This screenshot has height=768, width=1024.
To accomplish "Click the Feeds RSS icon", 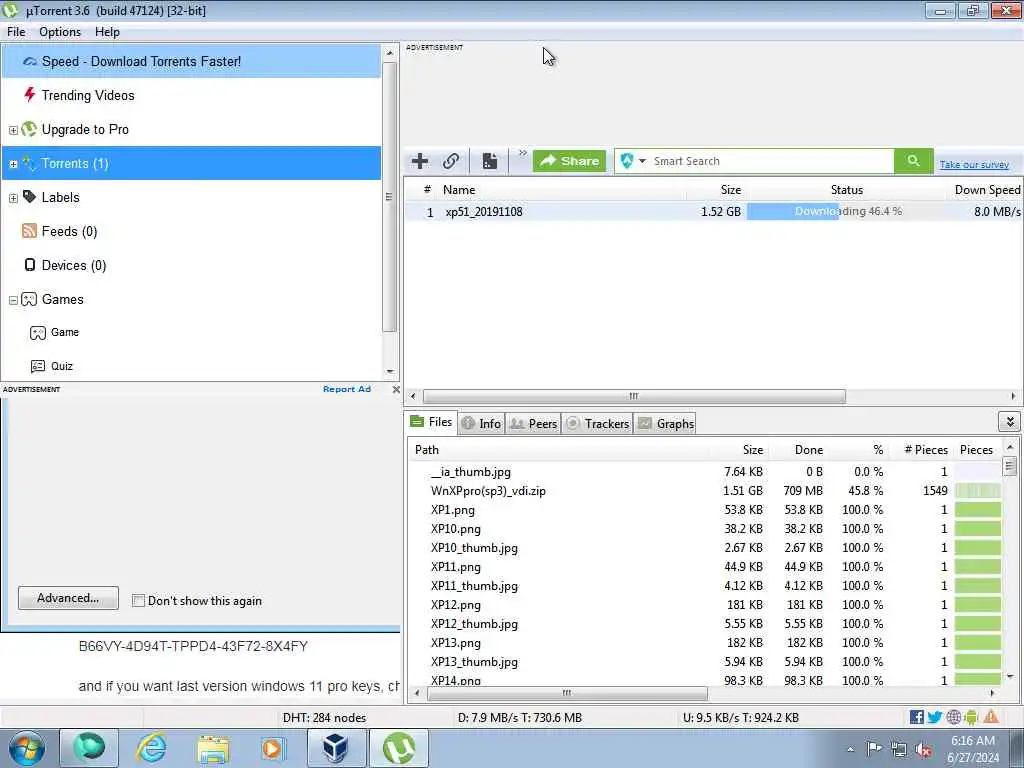I will click(29, 231).
